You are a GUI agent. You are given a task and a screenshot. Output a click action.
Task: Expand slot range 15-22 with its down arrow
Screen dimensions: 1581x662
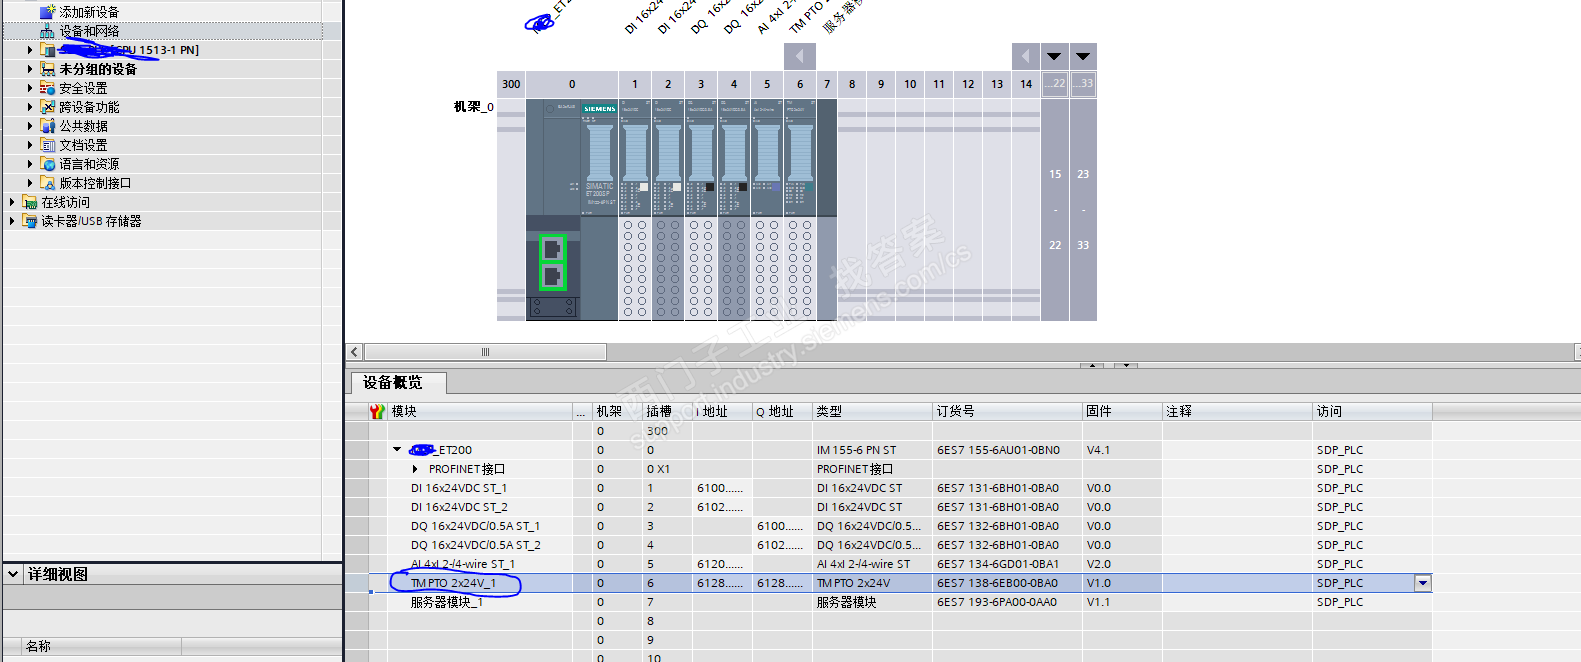tap(1054, 56)
